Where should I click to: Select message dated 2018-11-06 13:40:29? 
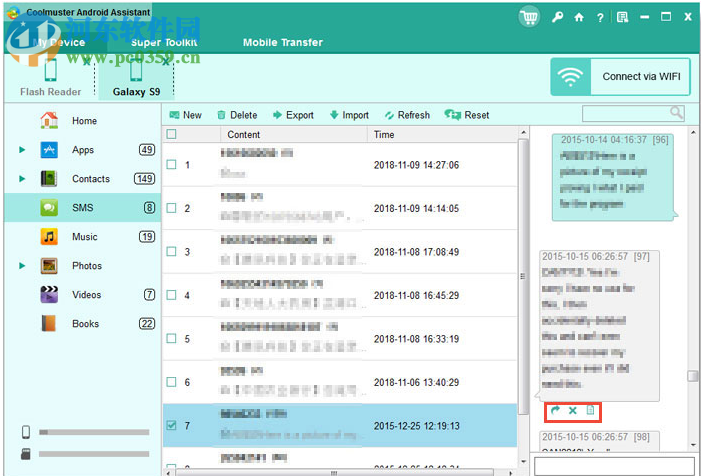pyautogui.click(x=340, y=382)
